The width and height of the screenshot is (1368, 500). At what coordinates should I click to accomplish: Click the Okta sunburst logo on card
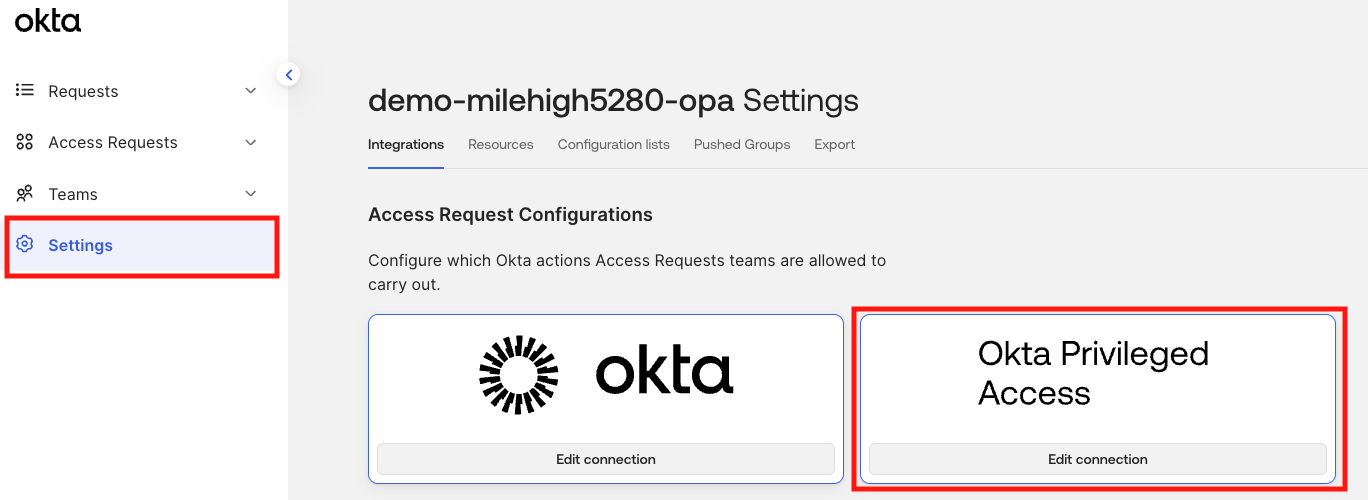518,375
